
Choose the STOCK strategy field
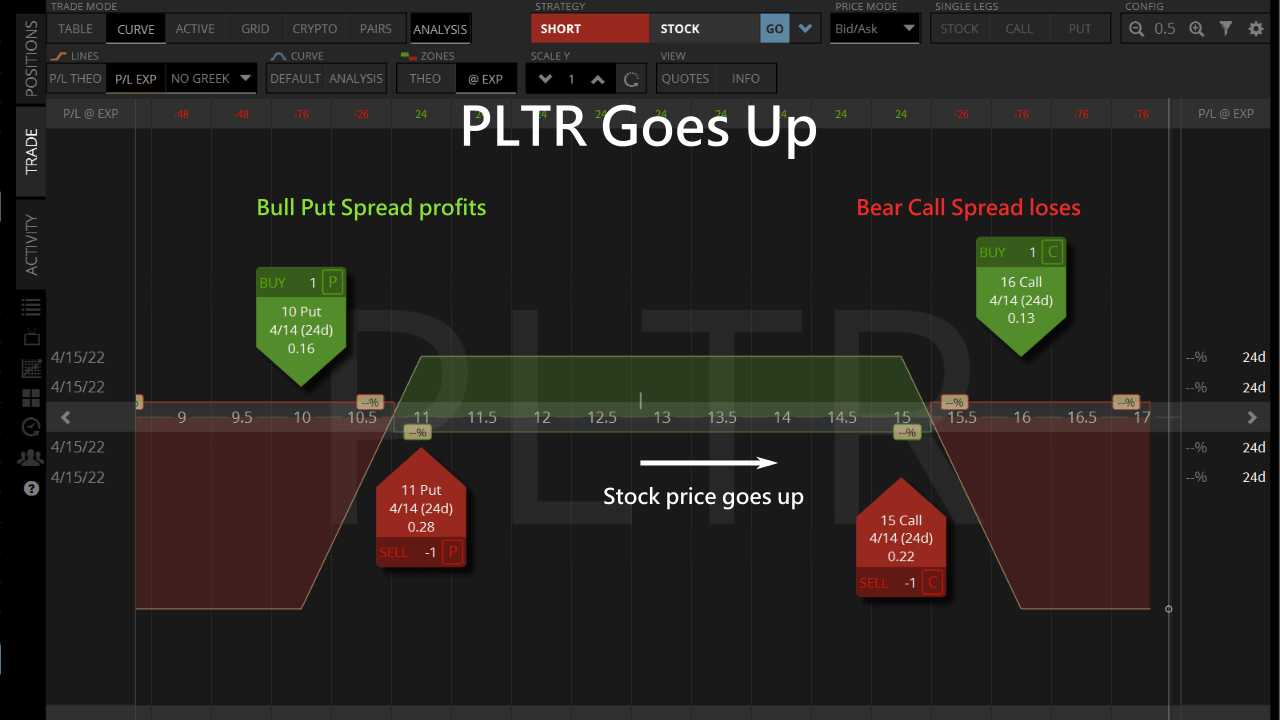coord(704,29)
